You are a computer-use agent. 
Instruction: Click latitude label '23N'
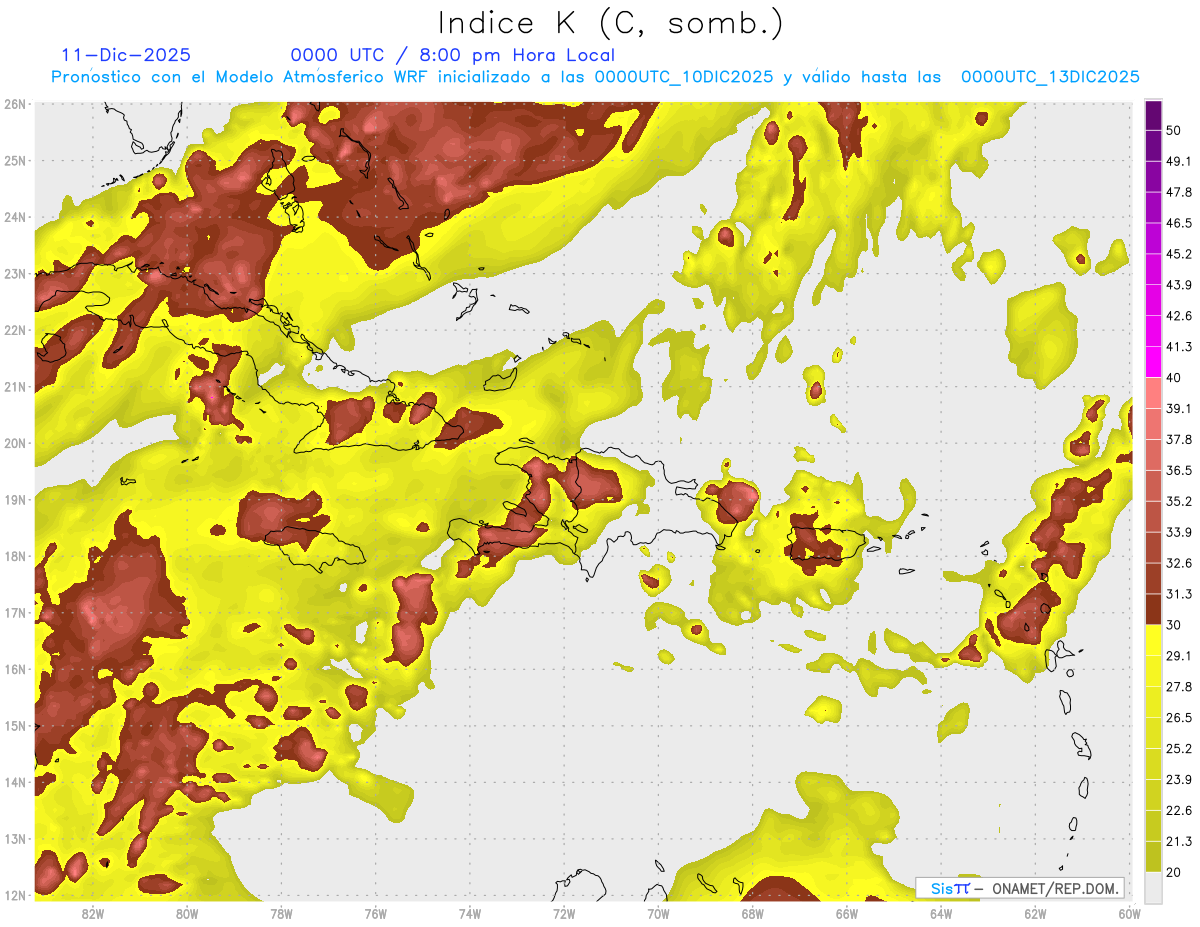click(x=15, y=273)
